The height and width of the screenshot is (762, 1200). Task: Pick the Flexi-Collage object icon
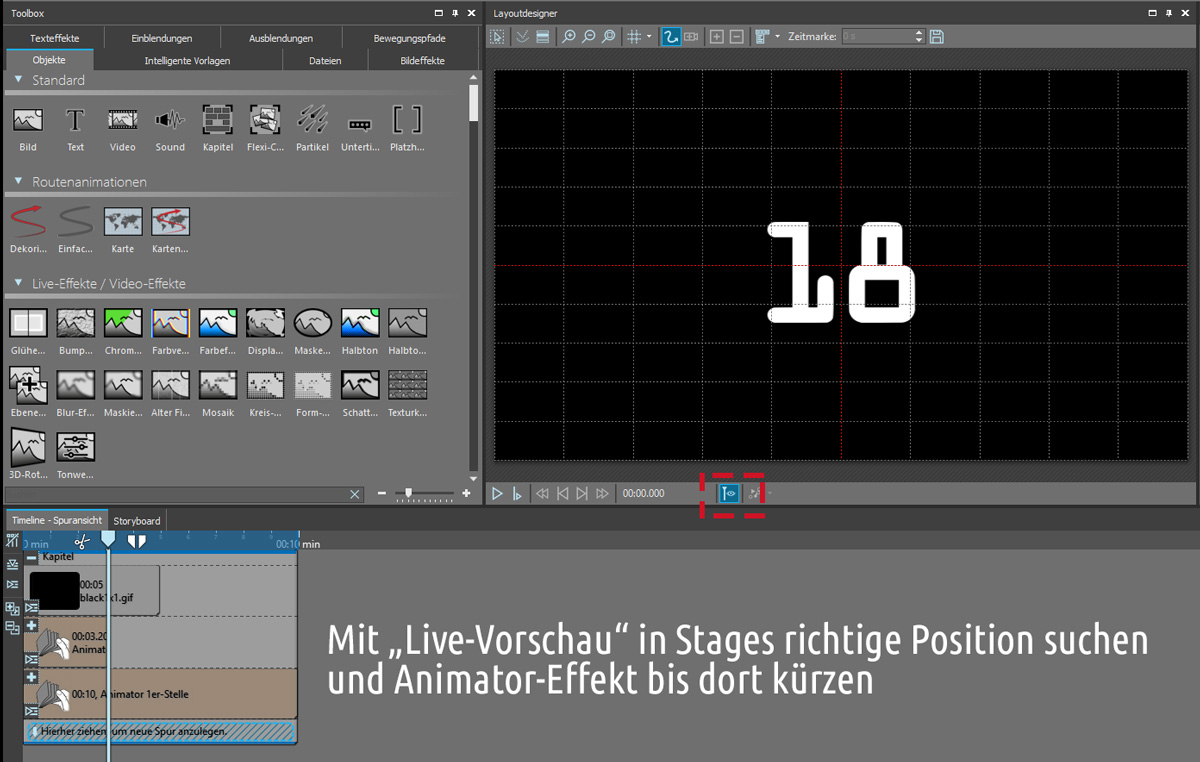click(x=265, y=121)
